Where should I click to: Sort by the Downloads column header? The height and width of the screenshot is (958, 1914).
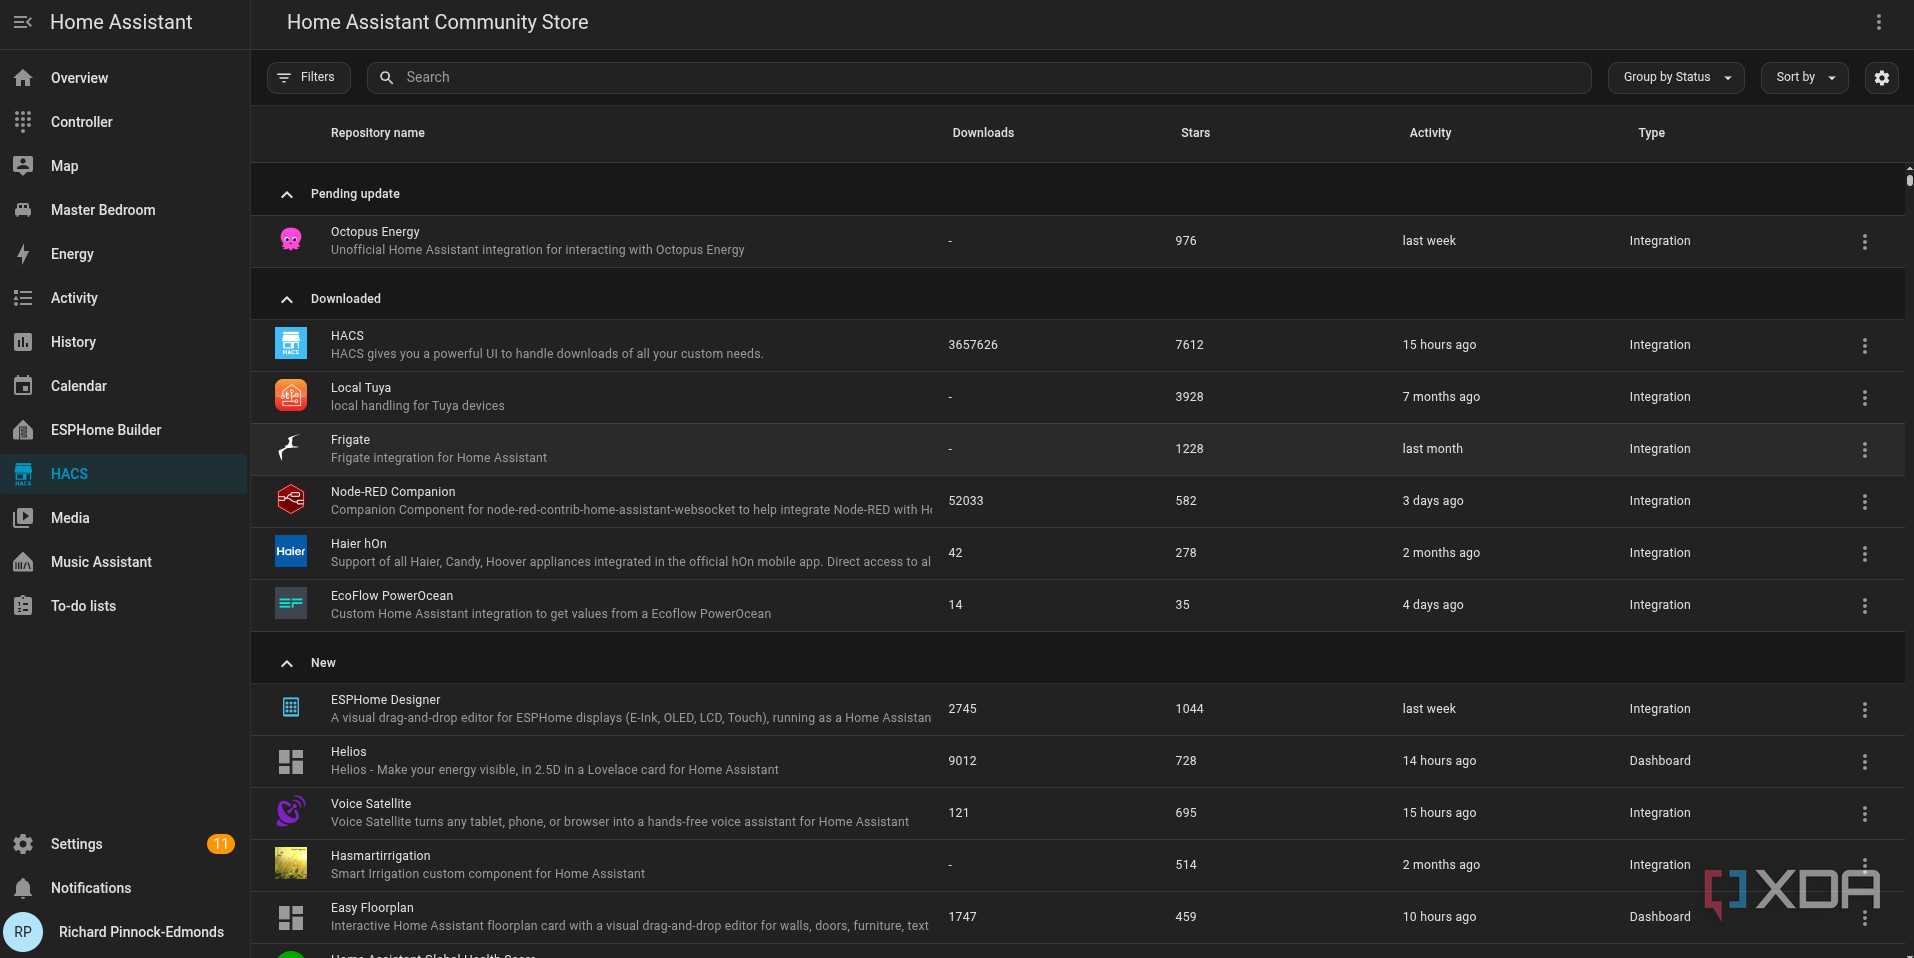tap(983, 133)
